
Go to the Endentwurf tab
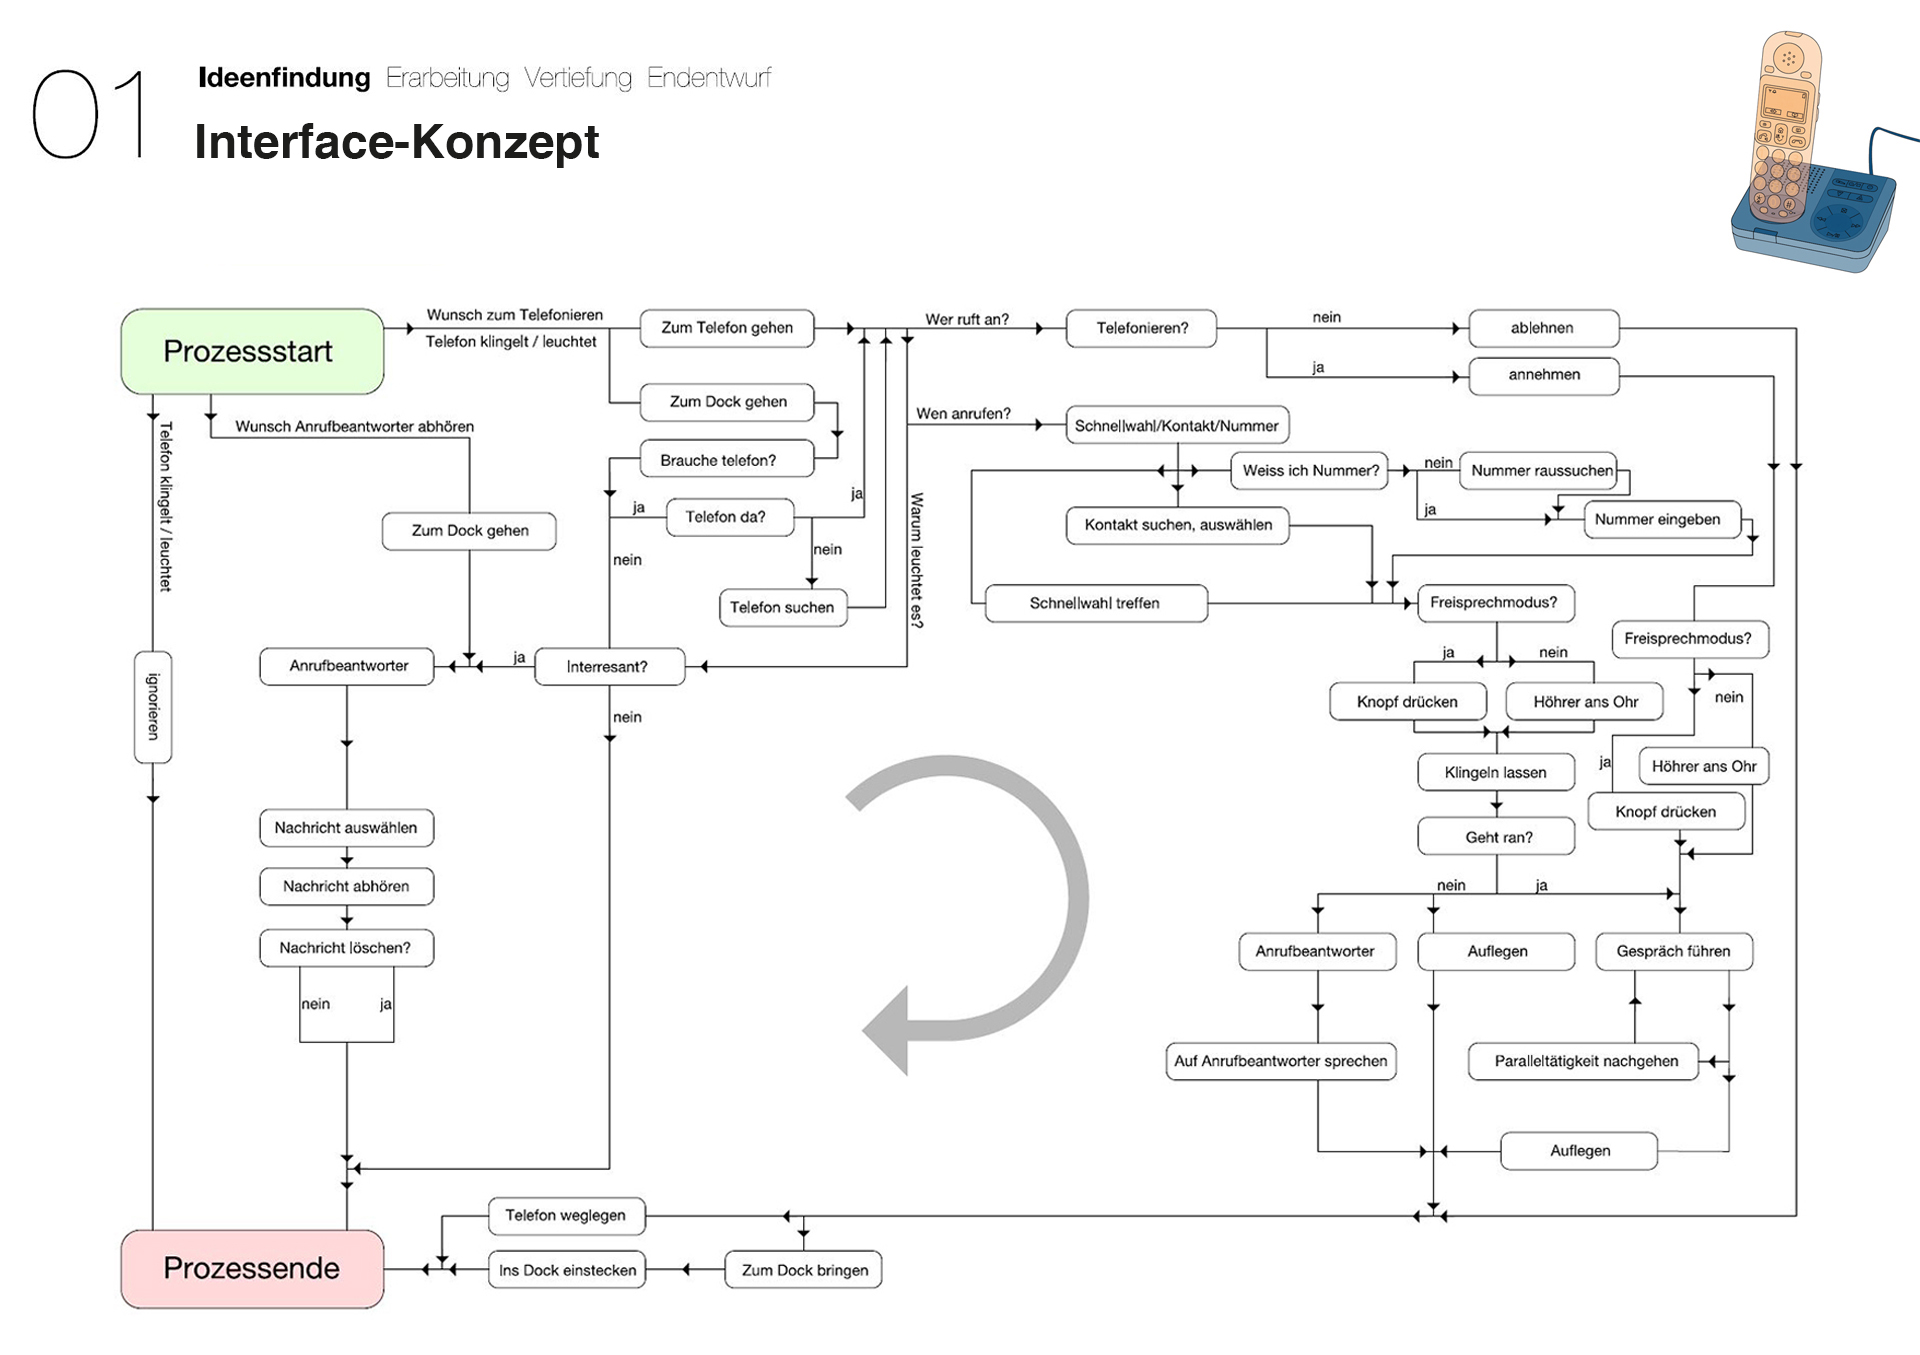pos(709,77)
